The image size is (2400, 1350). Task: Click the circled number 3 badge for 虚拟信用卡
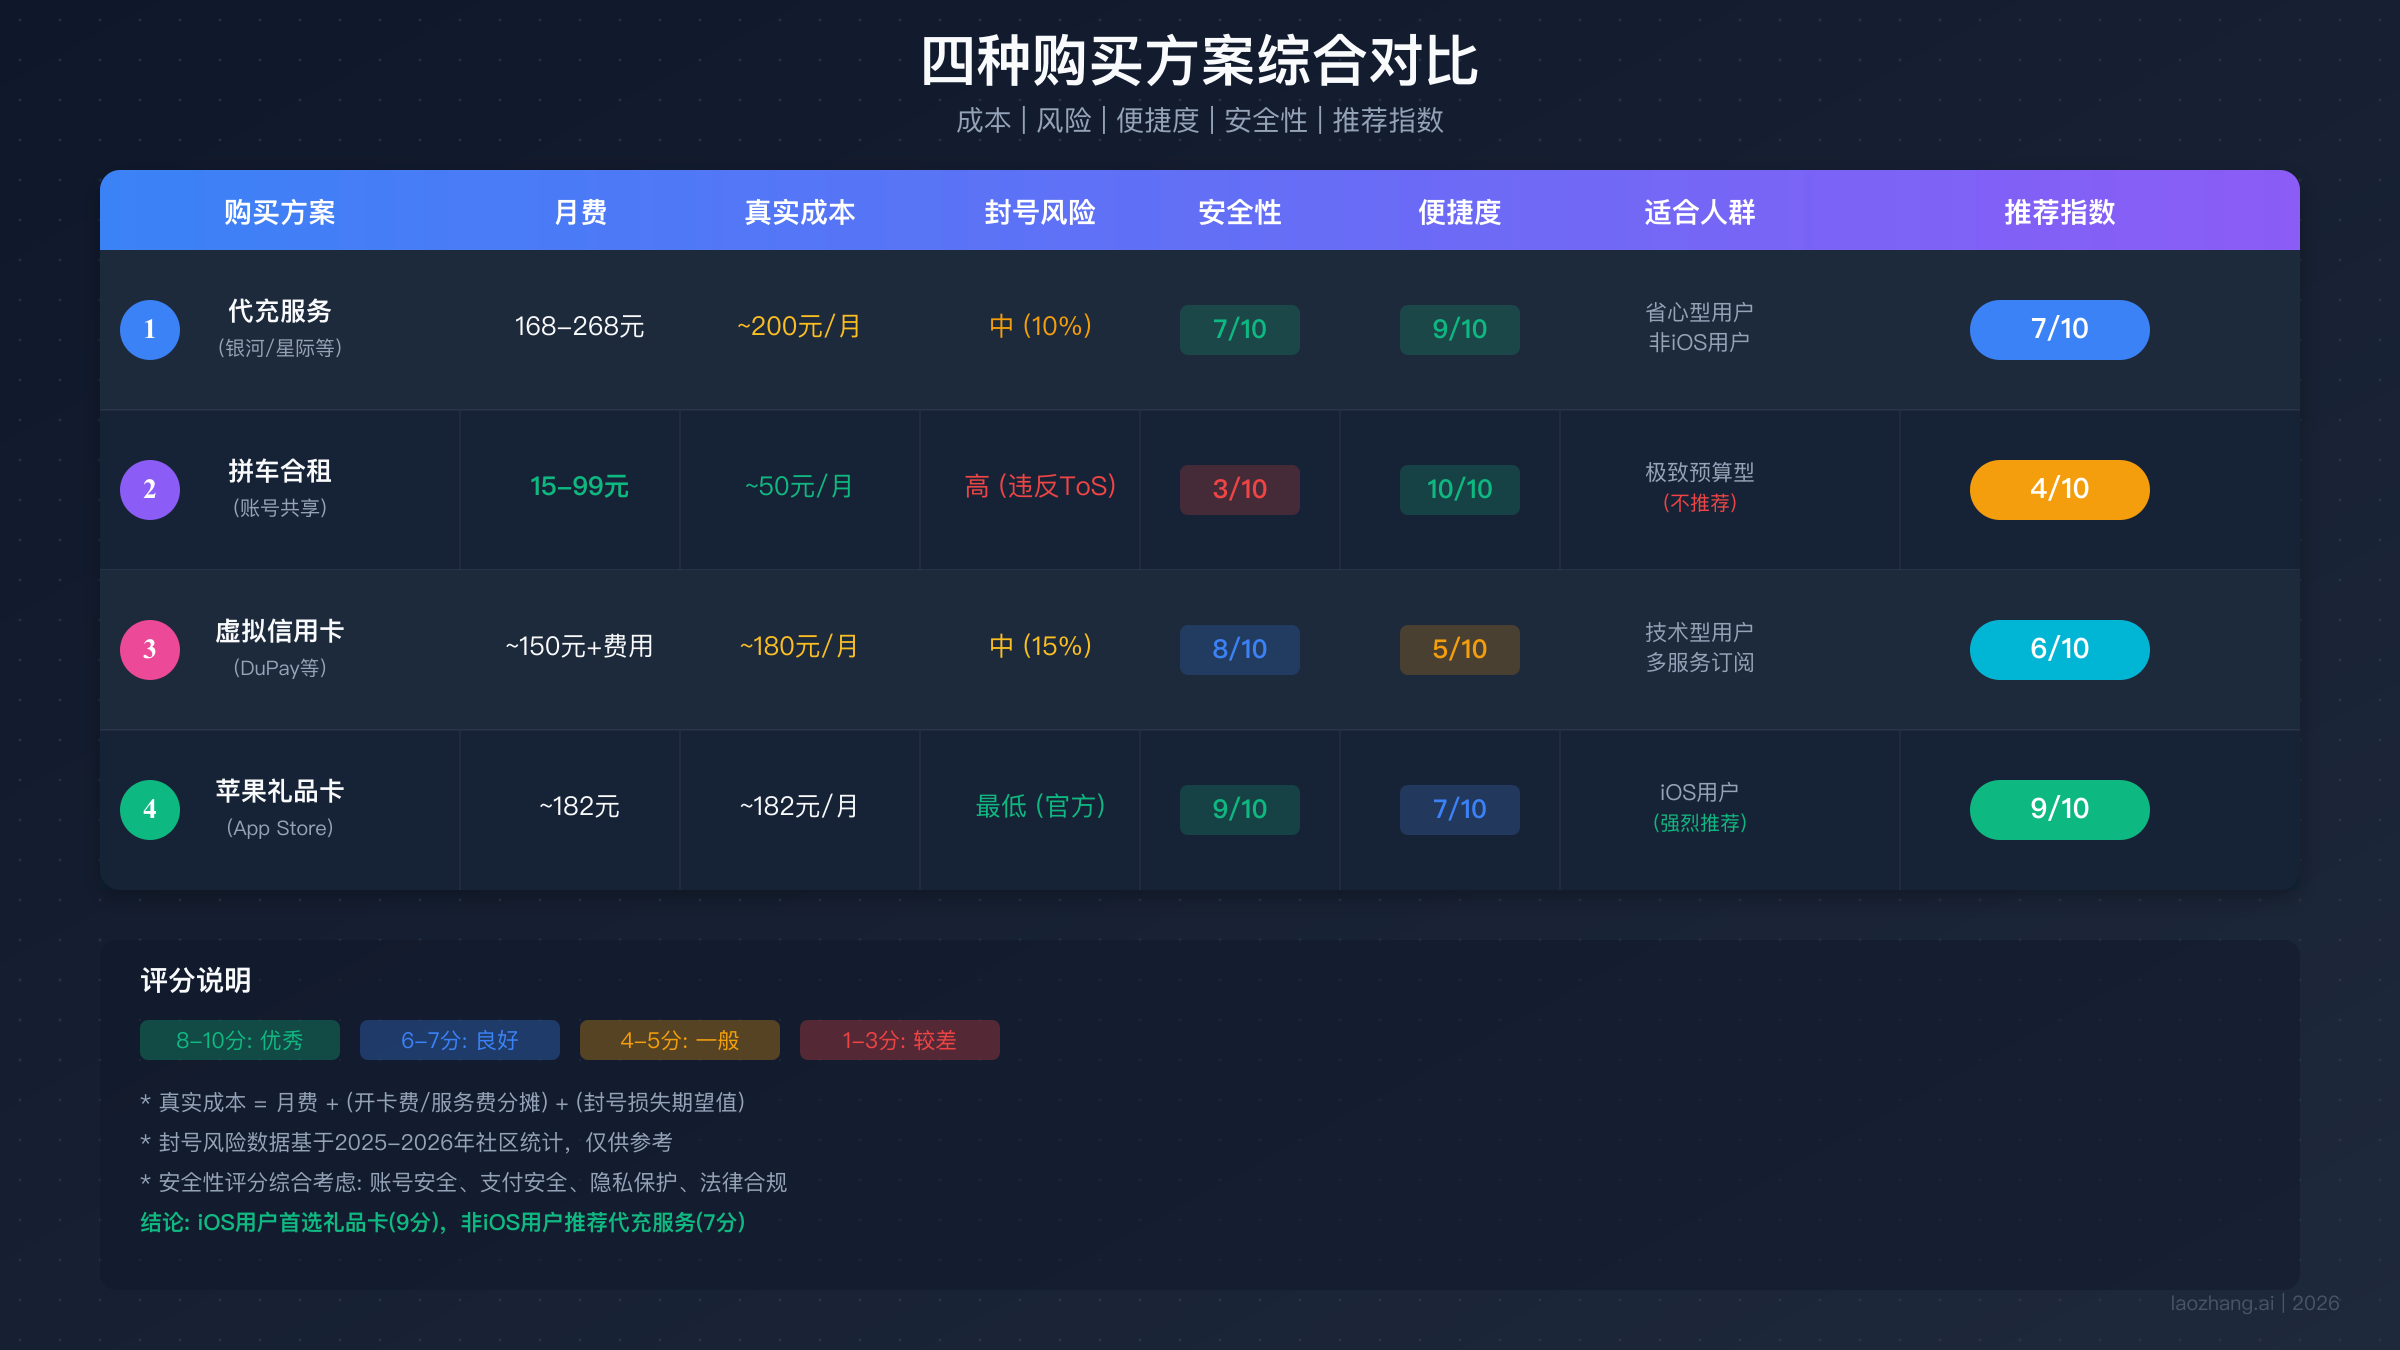149,649
